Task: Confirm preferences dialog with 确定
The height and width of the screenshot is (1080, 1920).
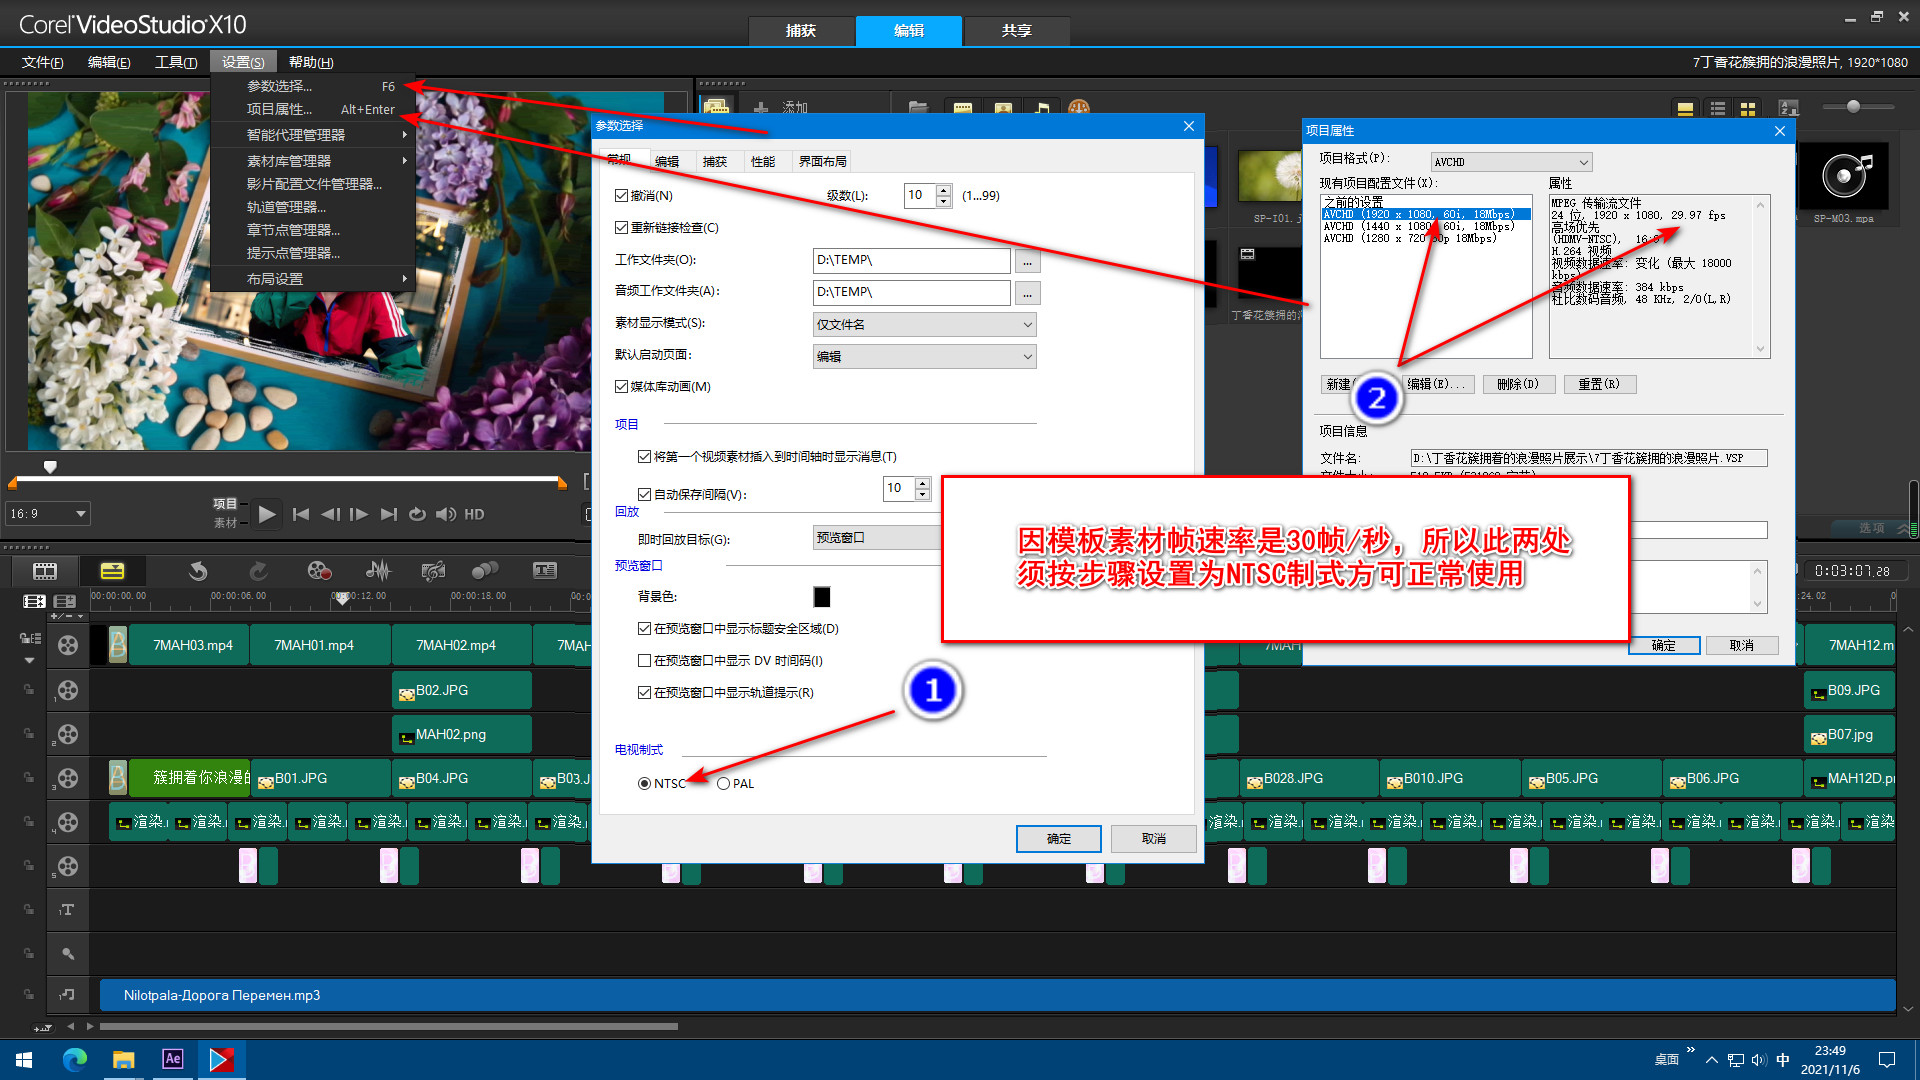Action: click(x=1058, y=839)
